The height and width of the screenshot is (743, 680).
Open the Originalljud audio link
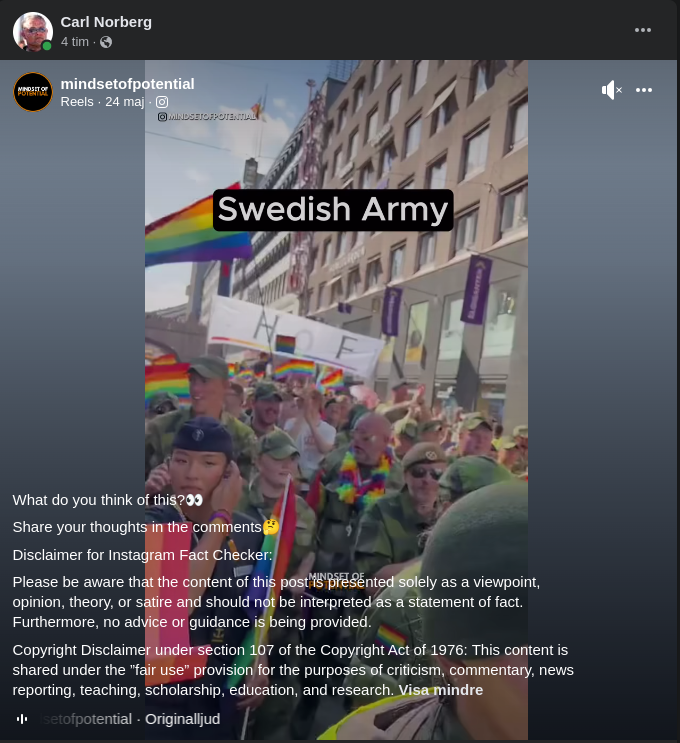click(182, 719)
